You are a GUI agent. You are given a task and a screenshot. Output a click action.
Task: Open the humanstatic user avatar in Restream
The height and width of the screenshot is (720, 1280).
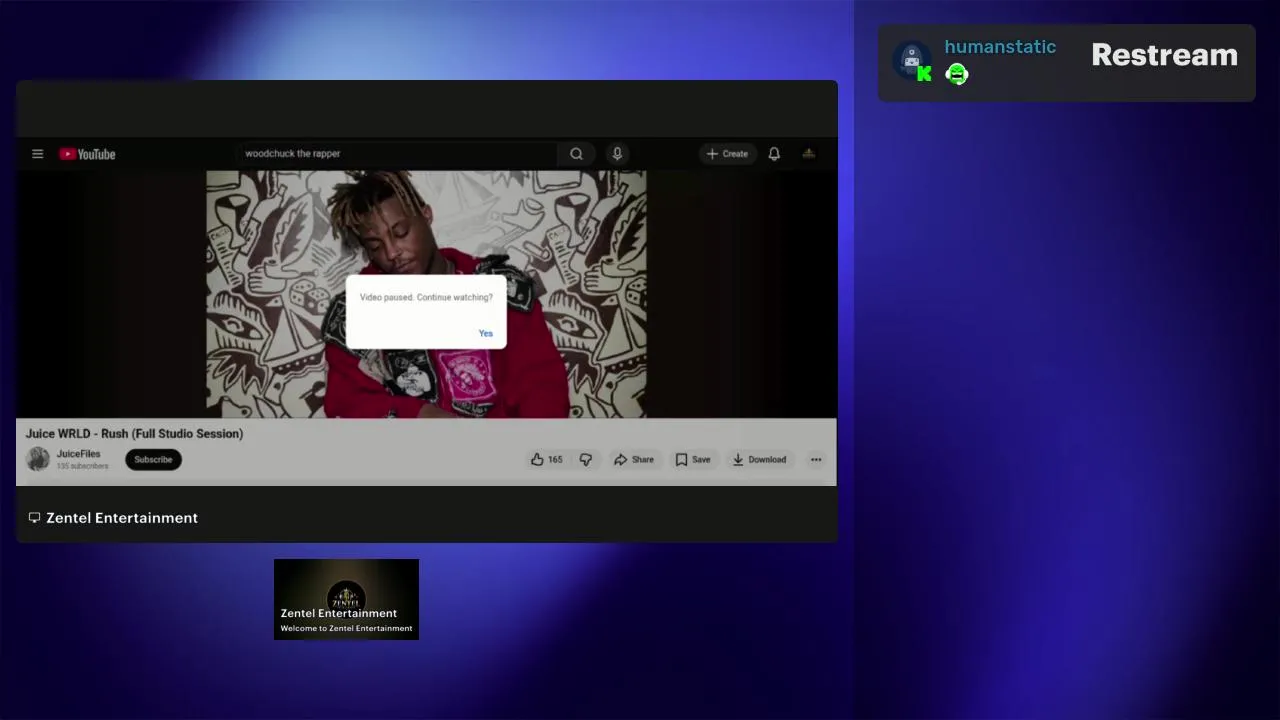point(911,61)
